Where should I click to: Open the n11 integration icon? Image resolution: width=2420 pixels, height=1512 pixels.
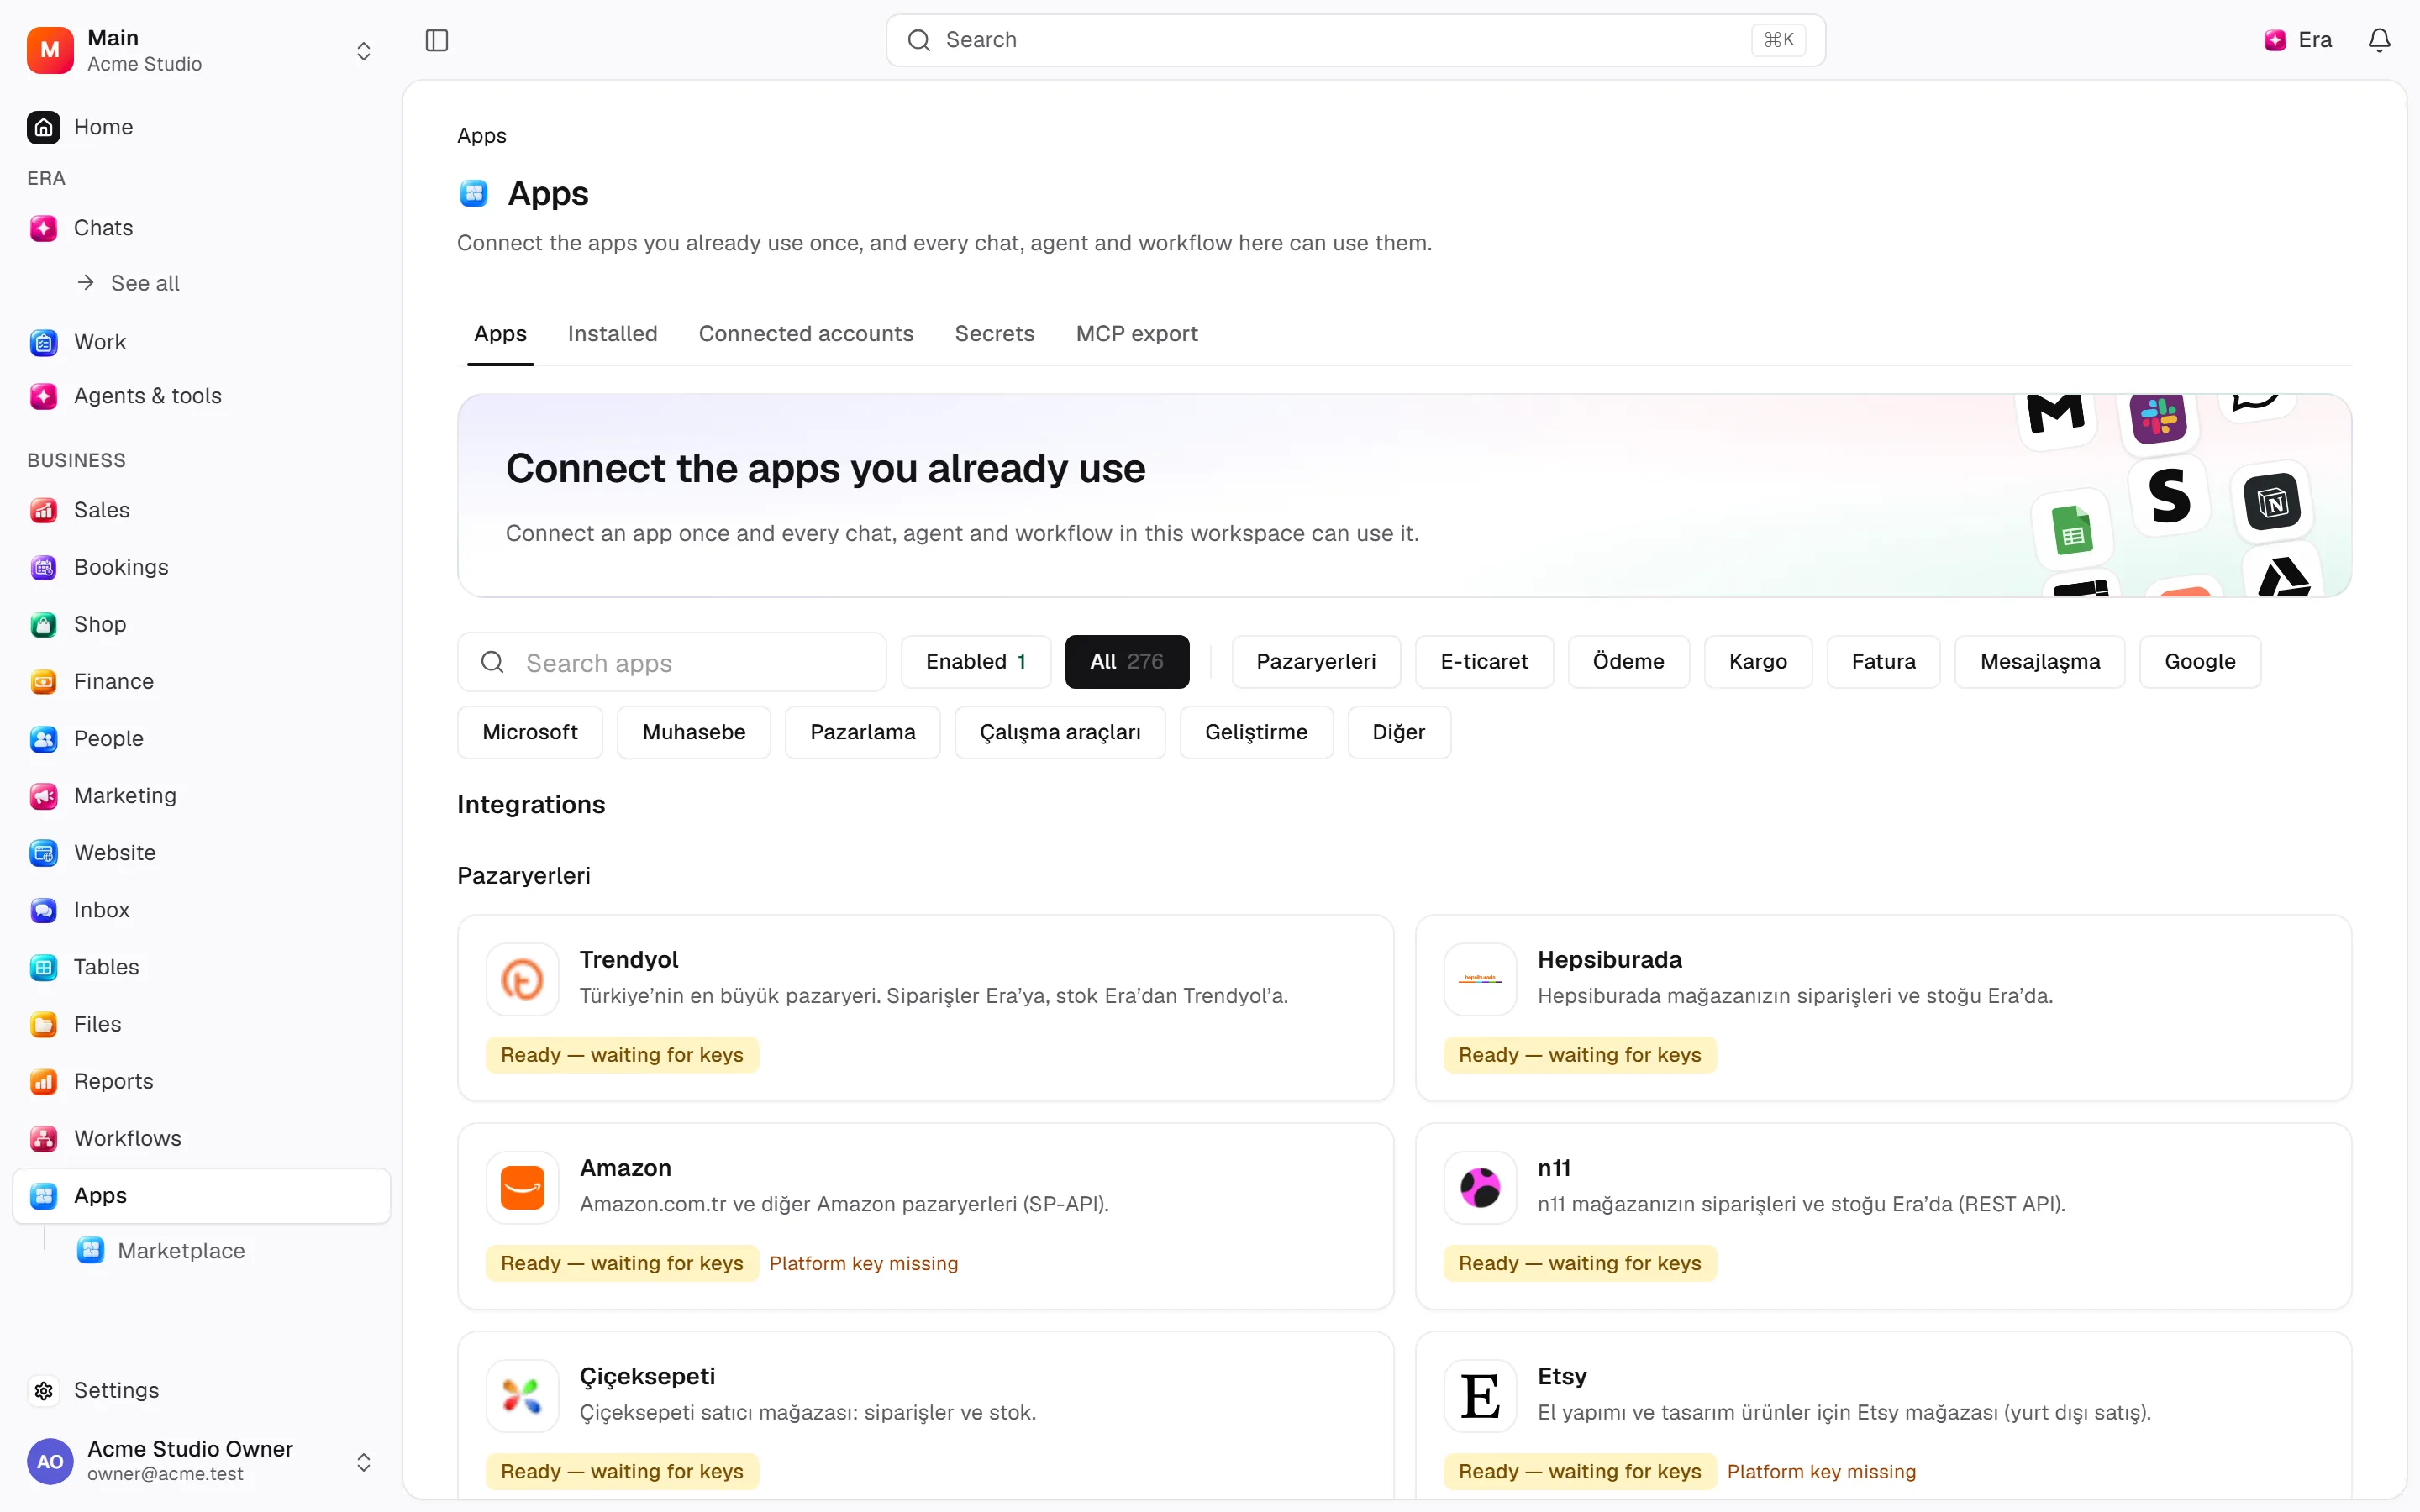click(1480, 1187)
